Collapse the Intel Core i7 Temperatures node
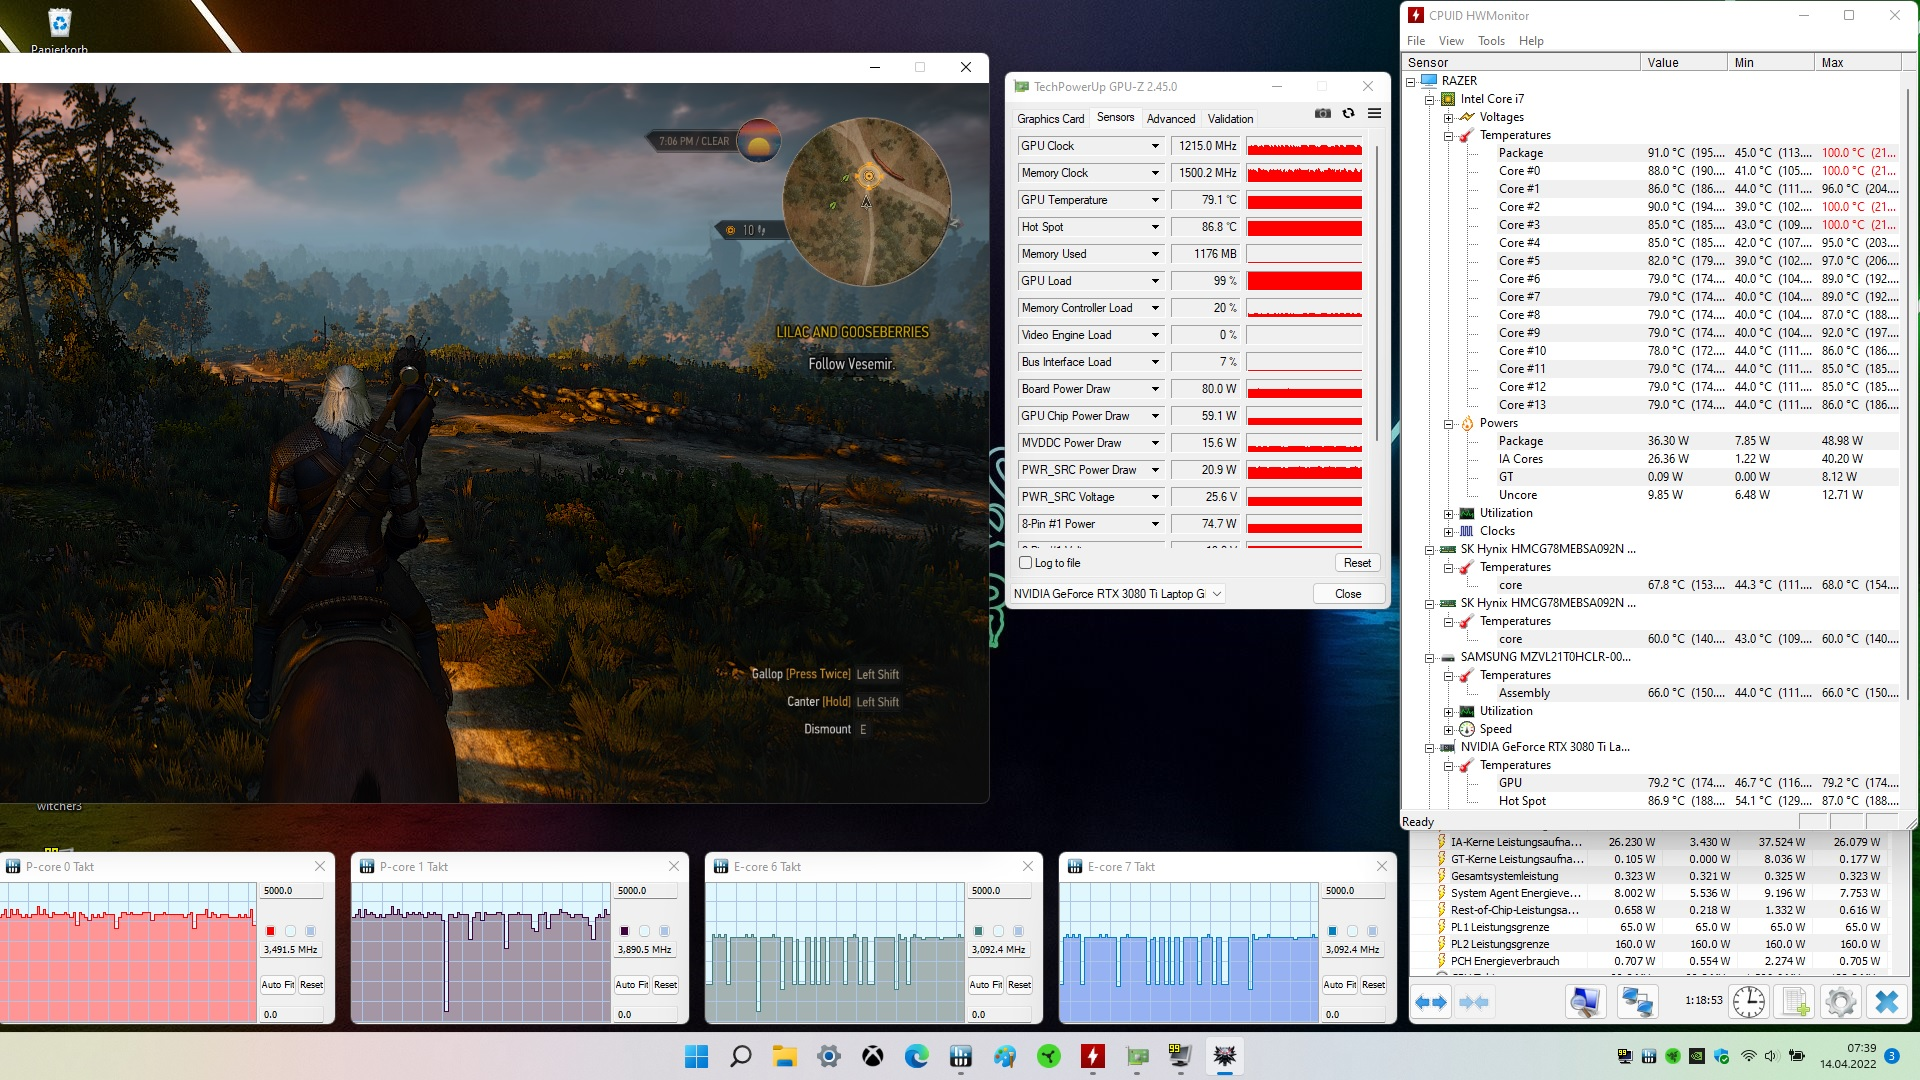Viewport: 1920px width, 1080px height. pyautogui.click(x=1448, y=136)
